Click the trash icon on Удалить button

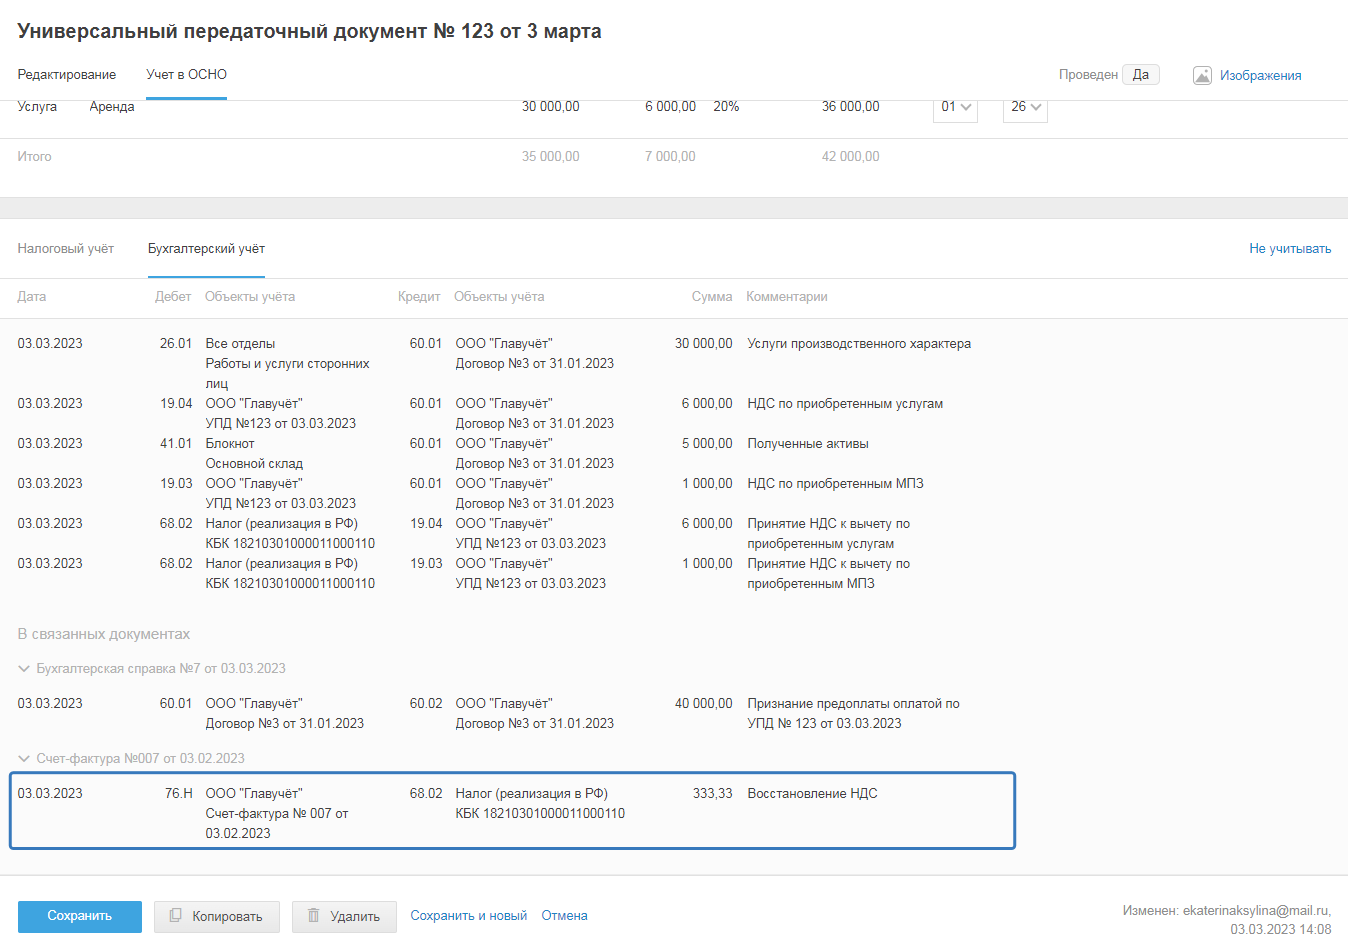[313, 916]
